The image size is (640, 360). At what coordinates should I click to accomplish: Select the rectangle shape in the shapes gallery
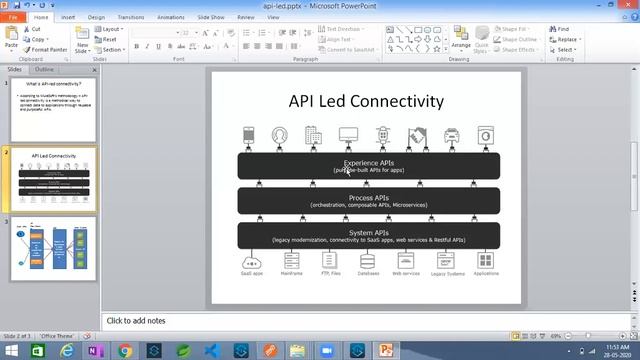[418, 30]
